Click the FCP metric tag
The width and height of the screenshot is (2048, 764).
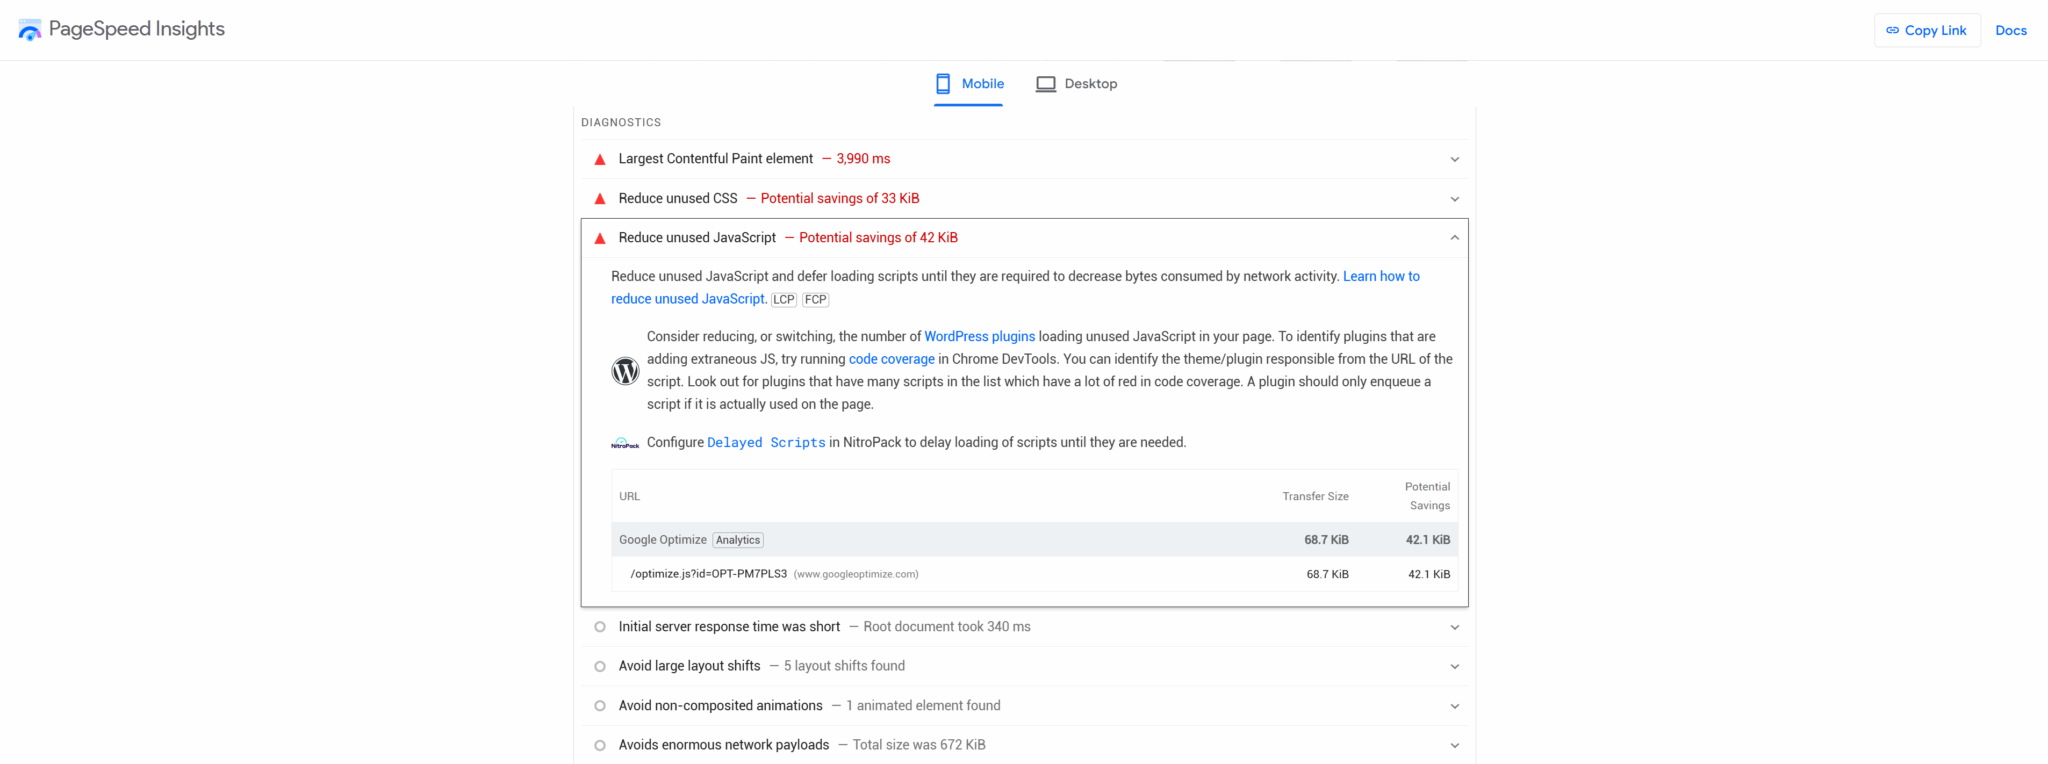pos(816,299)
